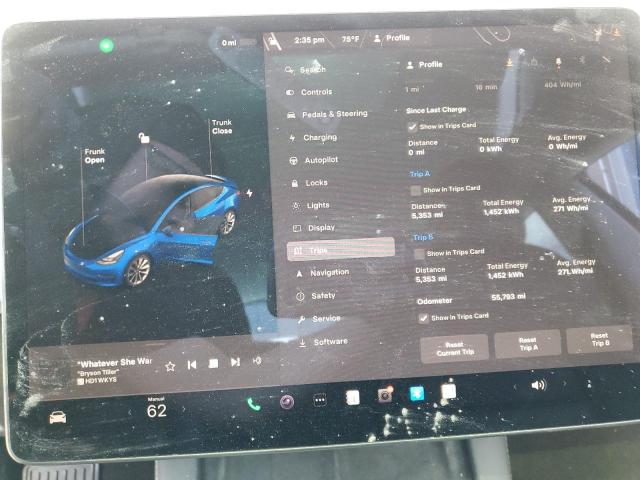Tap the lock icon beside the clock

273,41
